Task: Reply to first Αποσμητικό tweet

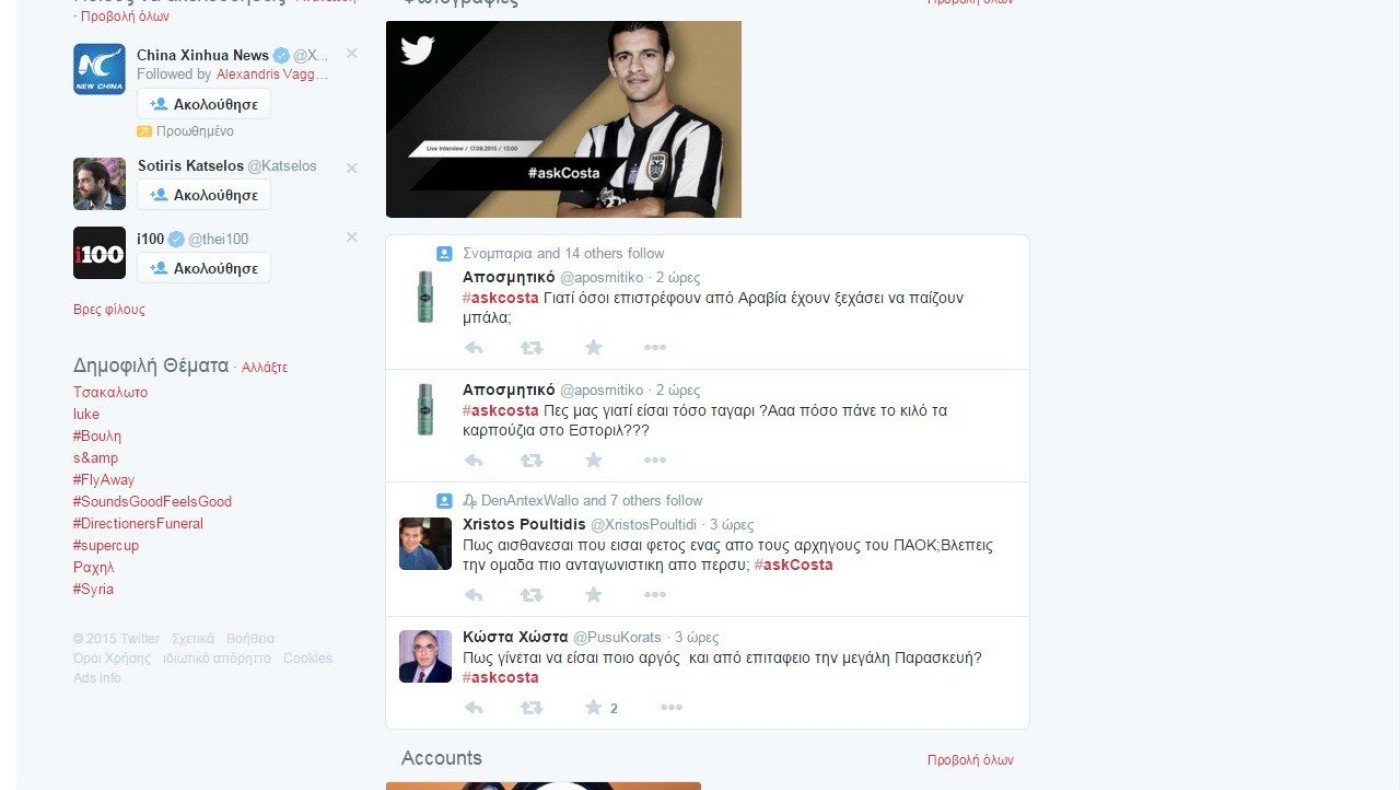Action: pyautogui.click(x=474, y=348)
